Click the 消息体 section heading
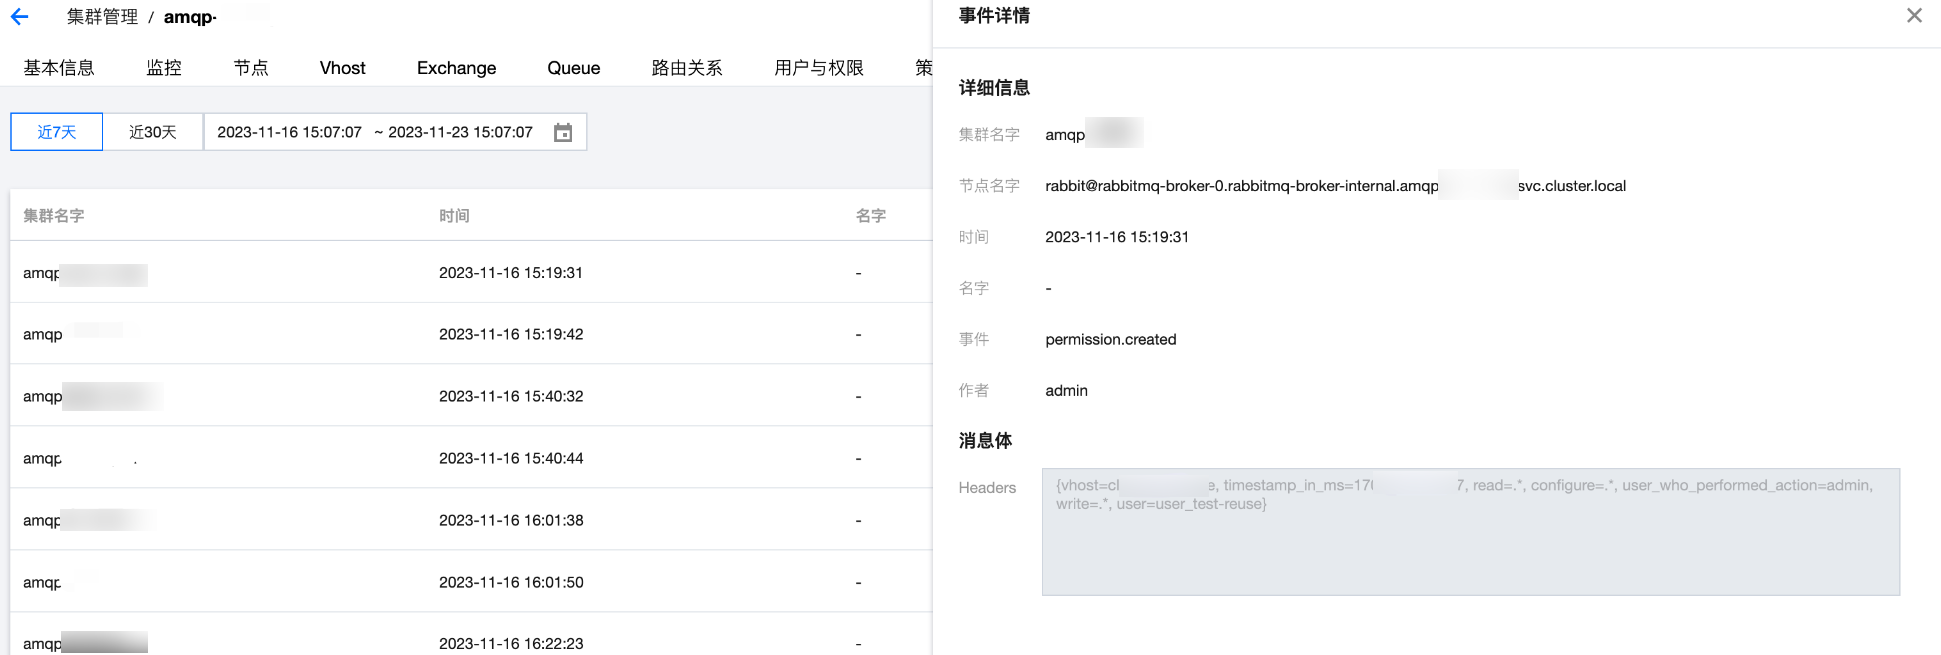The image size is (1941, 655). 985,441
